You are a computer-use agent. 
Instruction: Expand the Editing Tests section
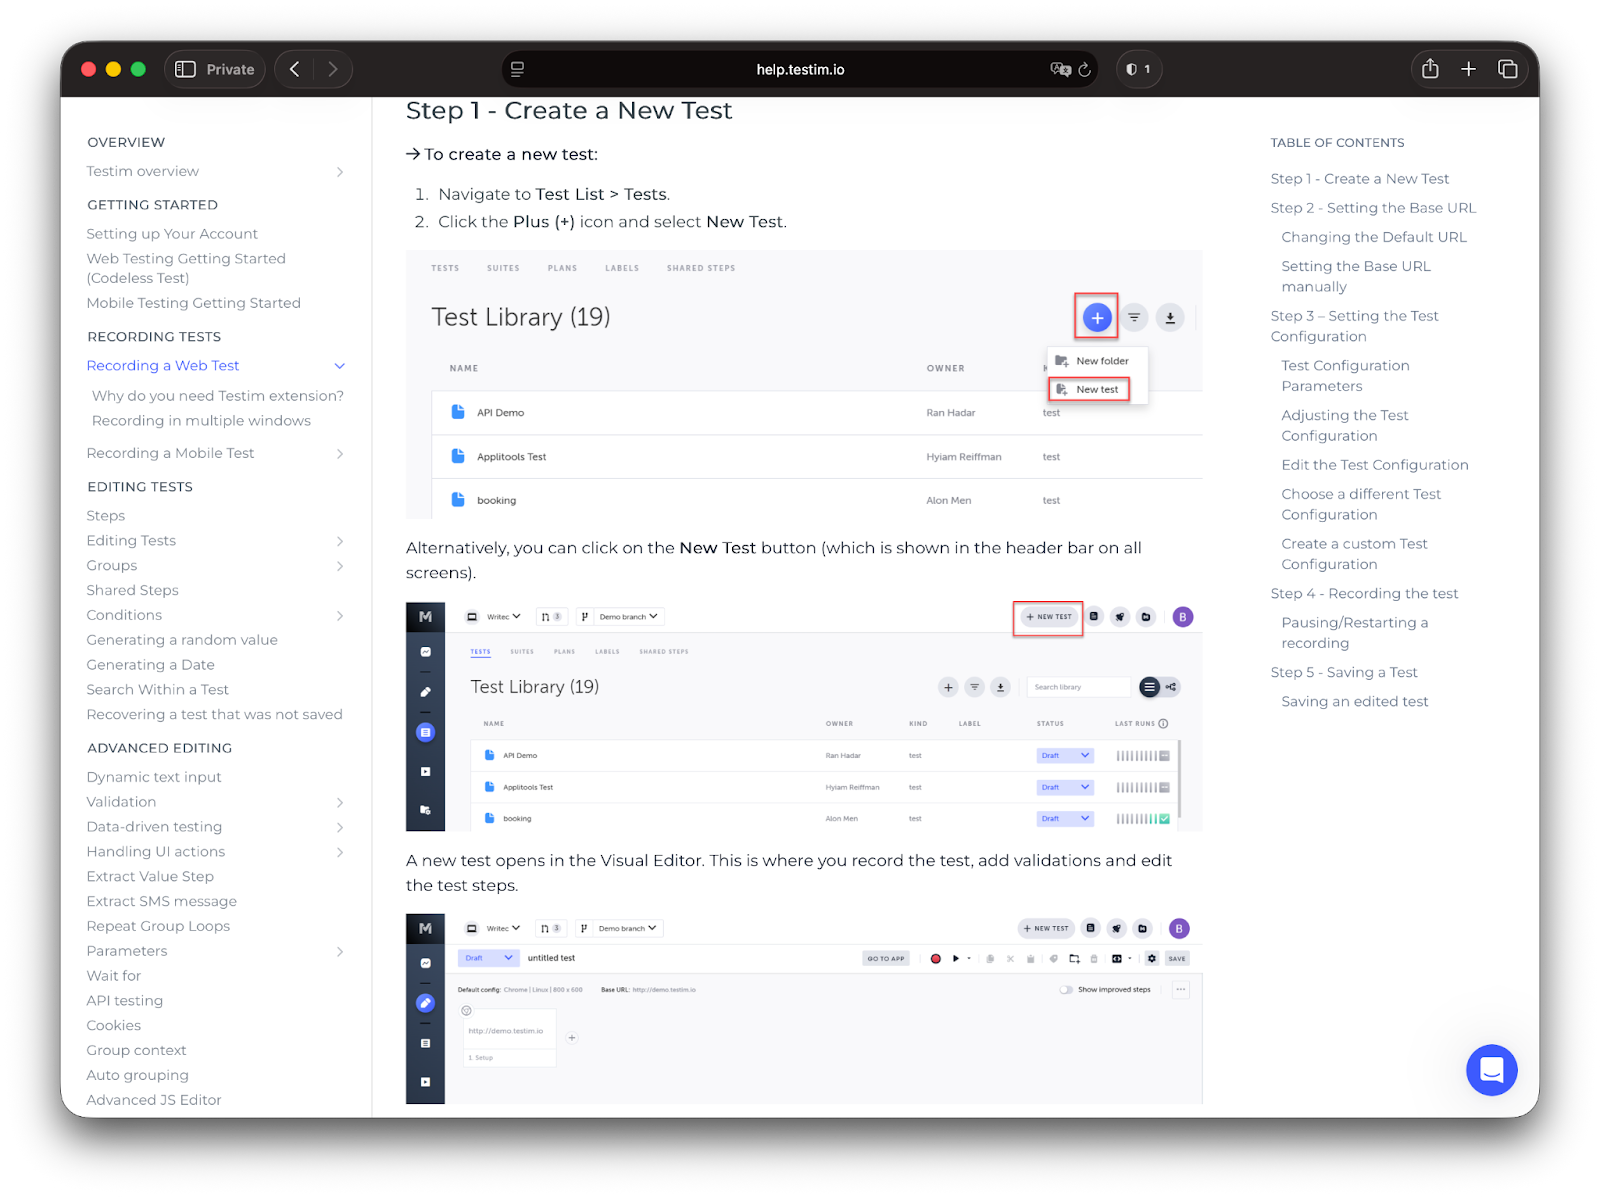point(339,541)
